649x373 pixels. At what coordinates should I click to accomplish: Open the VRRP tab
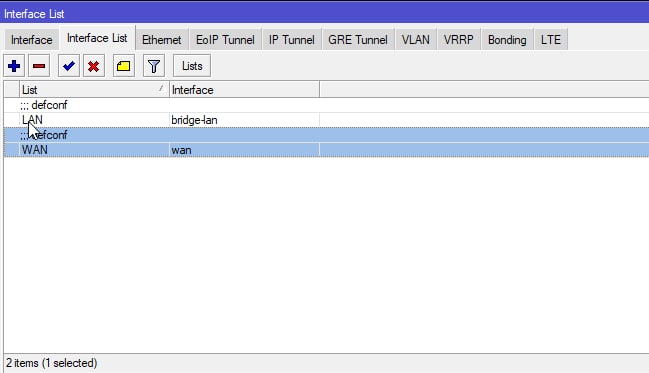tap(458, 40)
